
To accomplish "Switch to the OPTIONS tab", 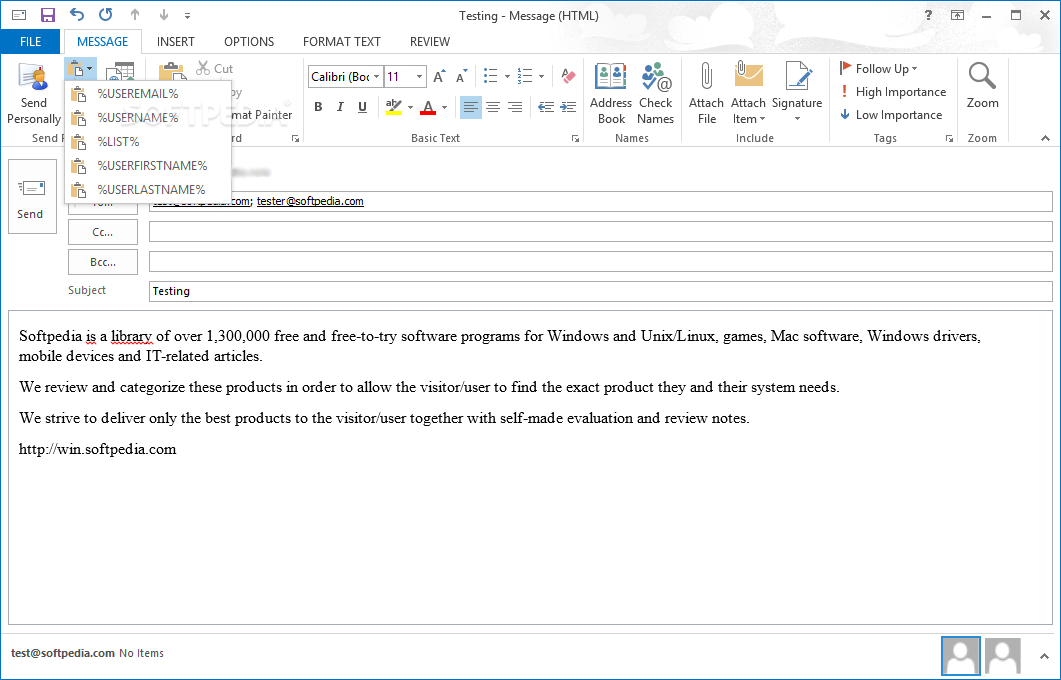I will [249, 41].
